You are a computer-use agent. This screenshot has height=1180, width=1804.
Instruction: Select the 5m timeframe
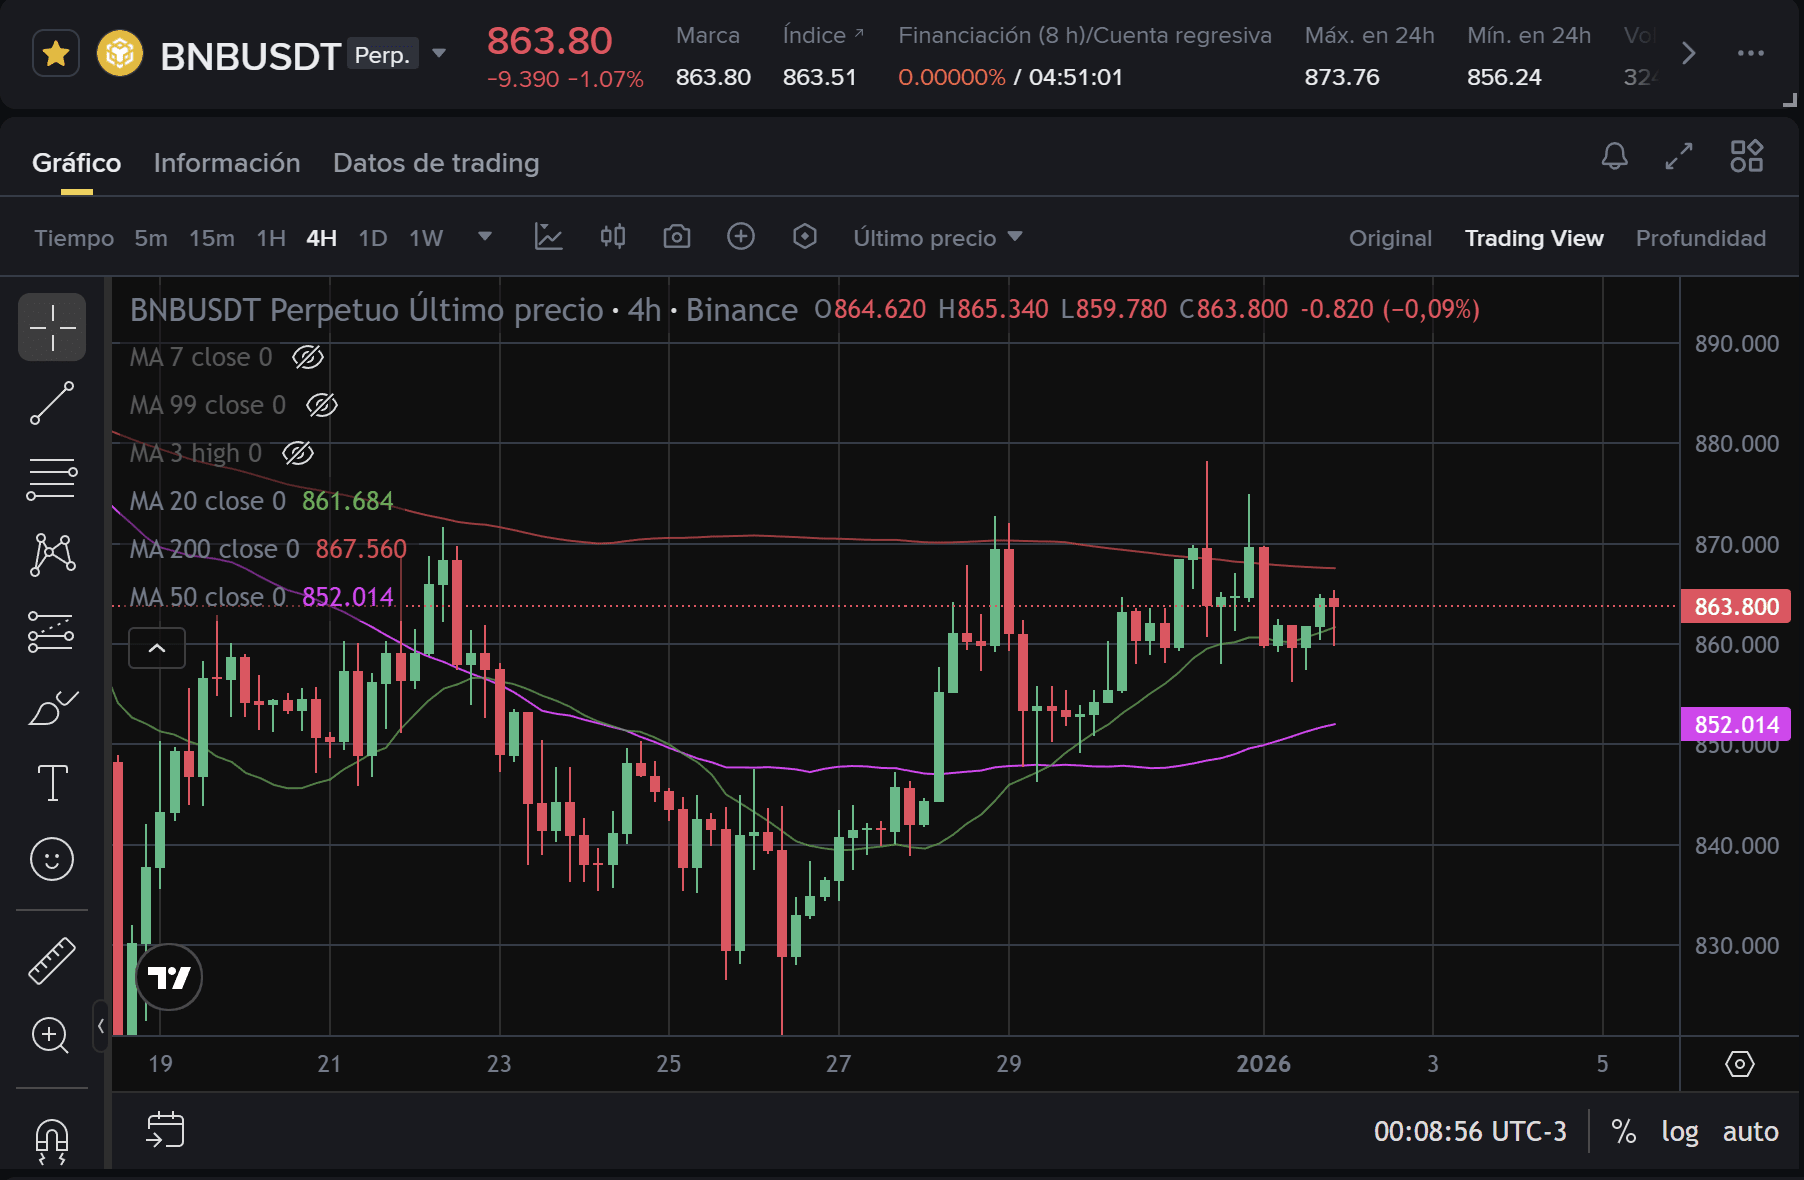pos(151,238)
